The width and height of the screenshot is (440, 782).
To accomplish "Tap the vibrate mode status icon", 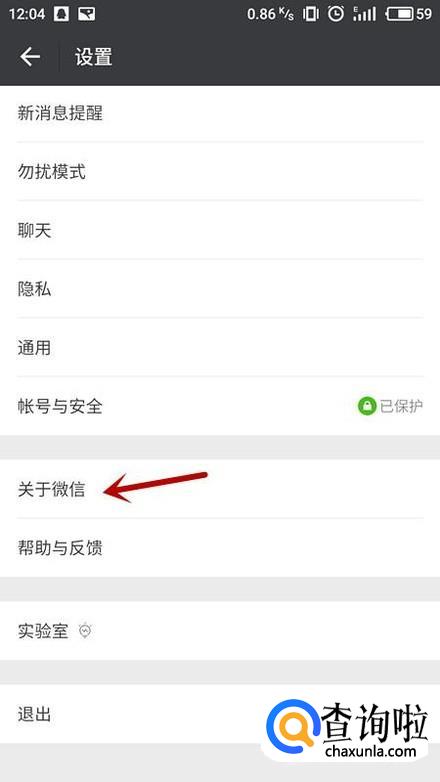I will 310,14.
